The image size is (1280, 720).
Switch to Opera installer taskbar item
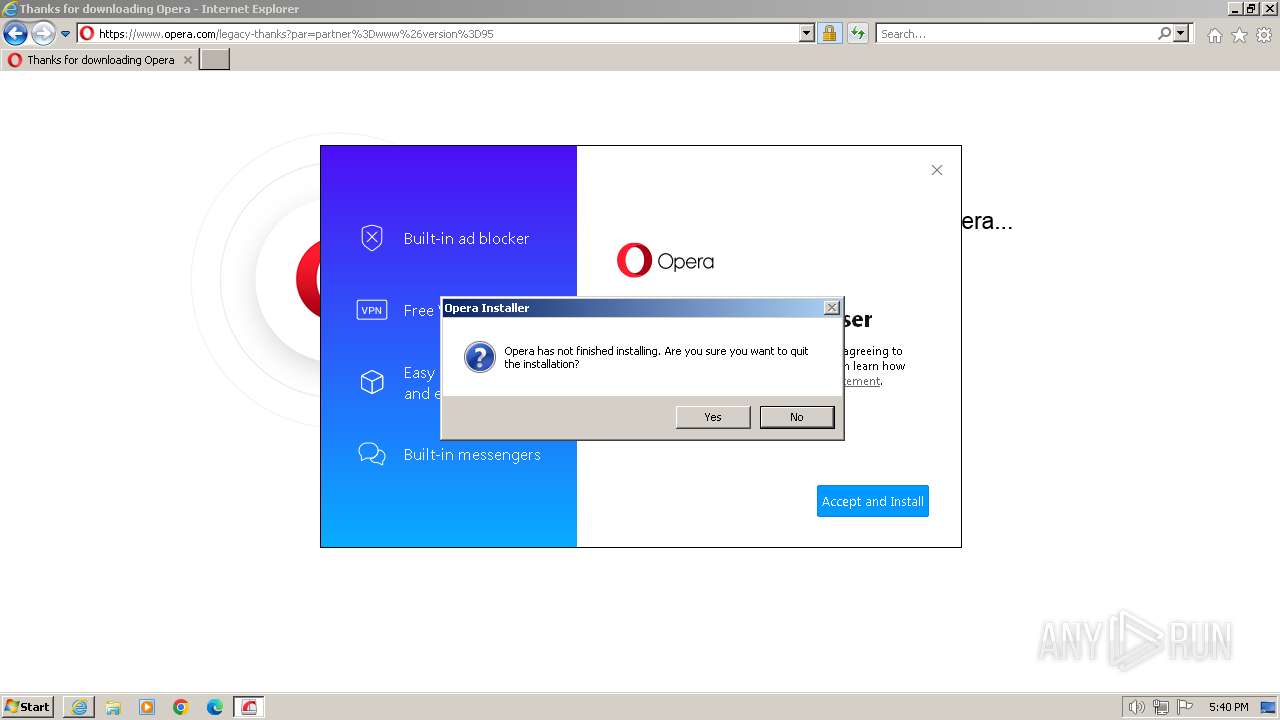pos(249,707)
